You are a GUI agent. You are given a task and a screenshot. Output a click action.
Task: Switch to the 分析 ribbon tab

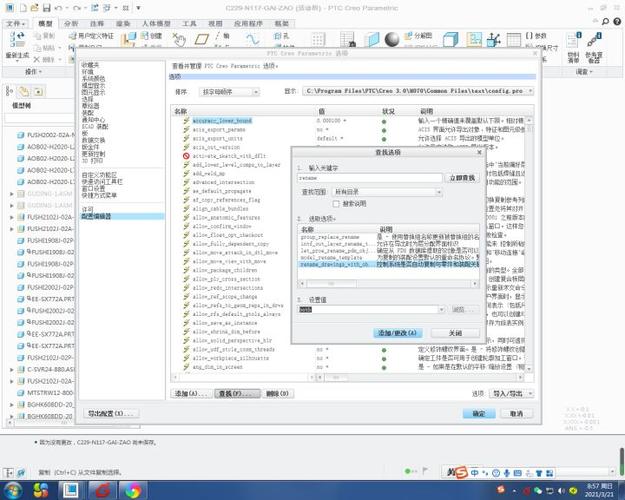[x=71, y=24]
